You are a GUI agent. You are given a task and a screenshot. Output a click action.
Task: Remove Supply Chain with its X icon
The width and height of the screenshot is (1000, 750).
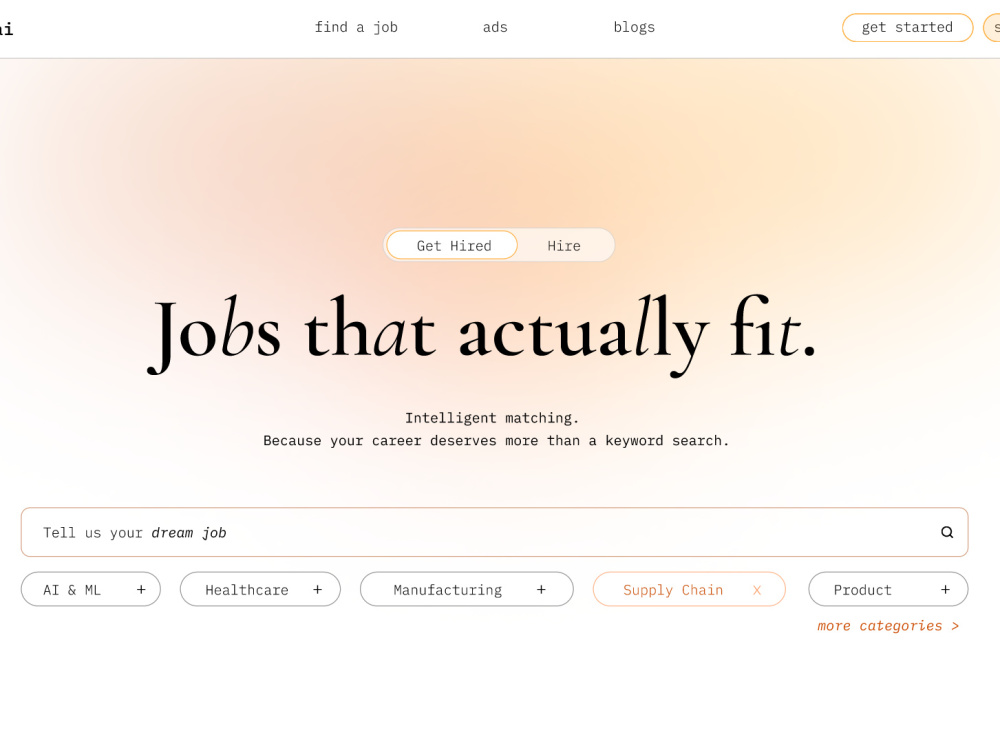(x=757, y=590)
